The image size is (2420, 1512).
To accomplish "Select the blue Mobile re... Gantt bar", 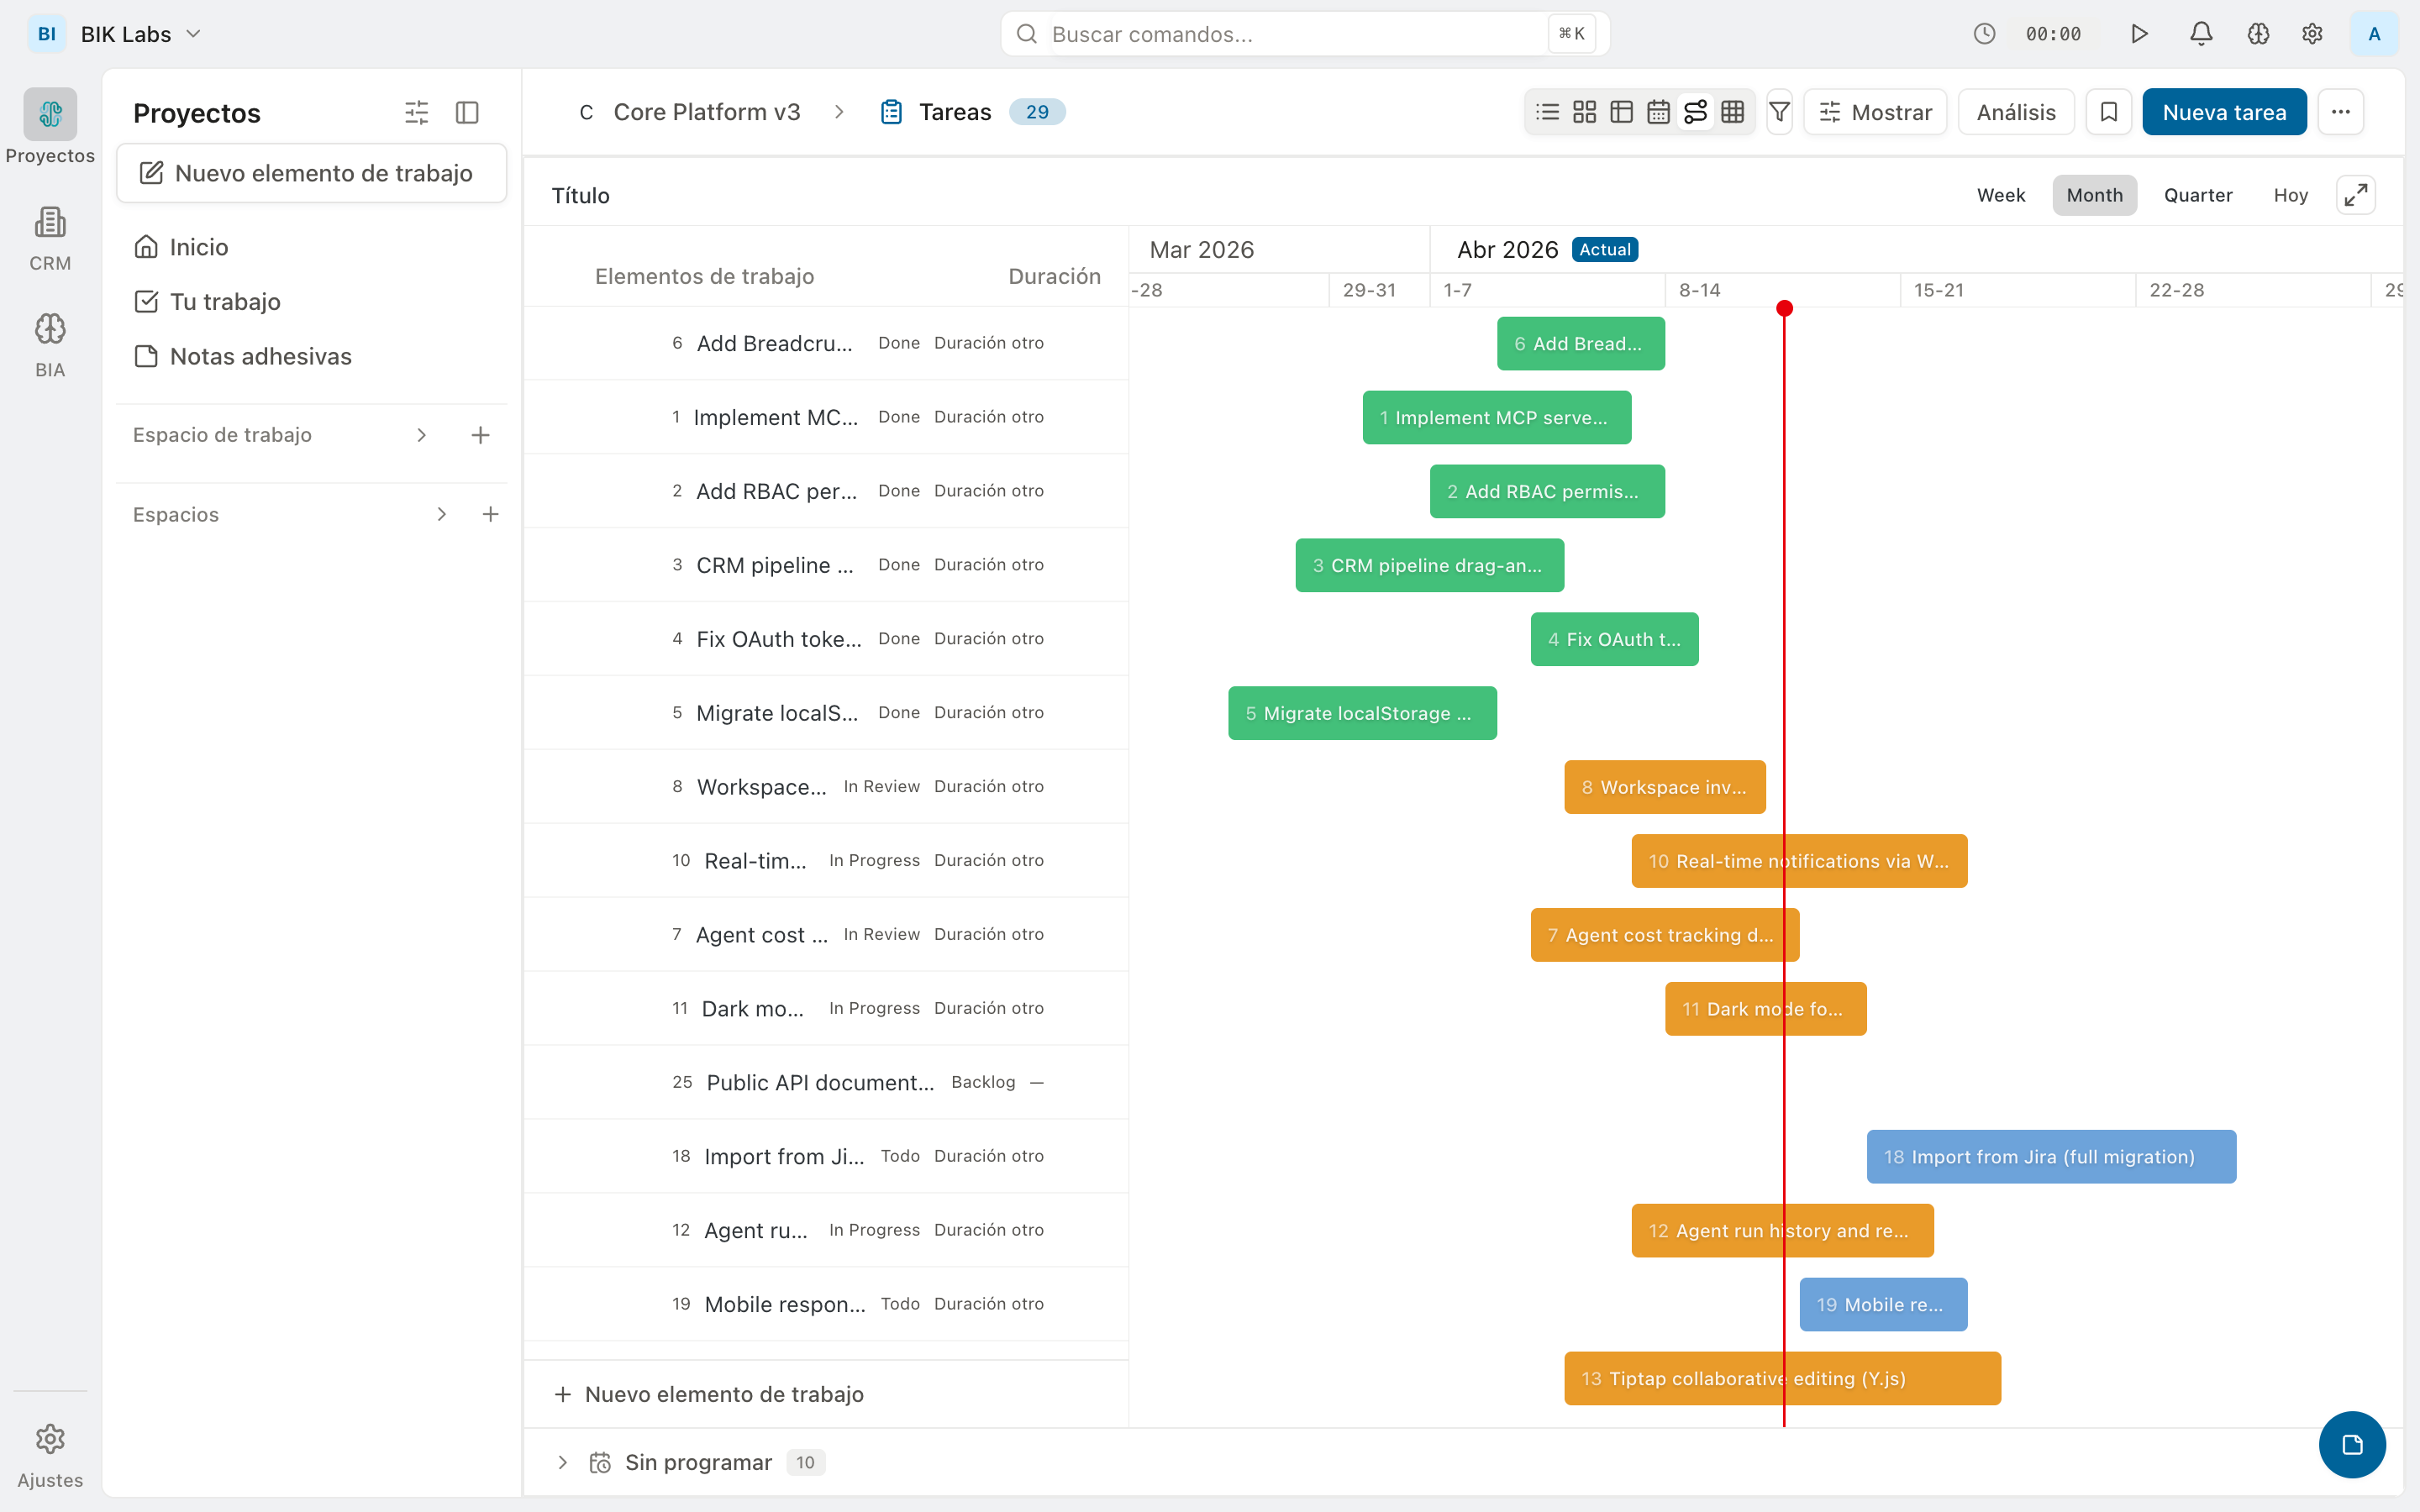I will click(1883, 1305).
